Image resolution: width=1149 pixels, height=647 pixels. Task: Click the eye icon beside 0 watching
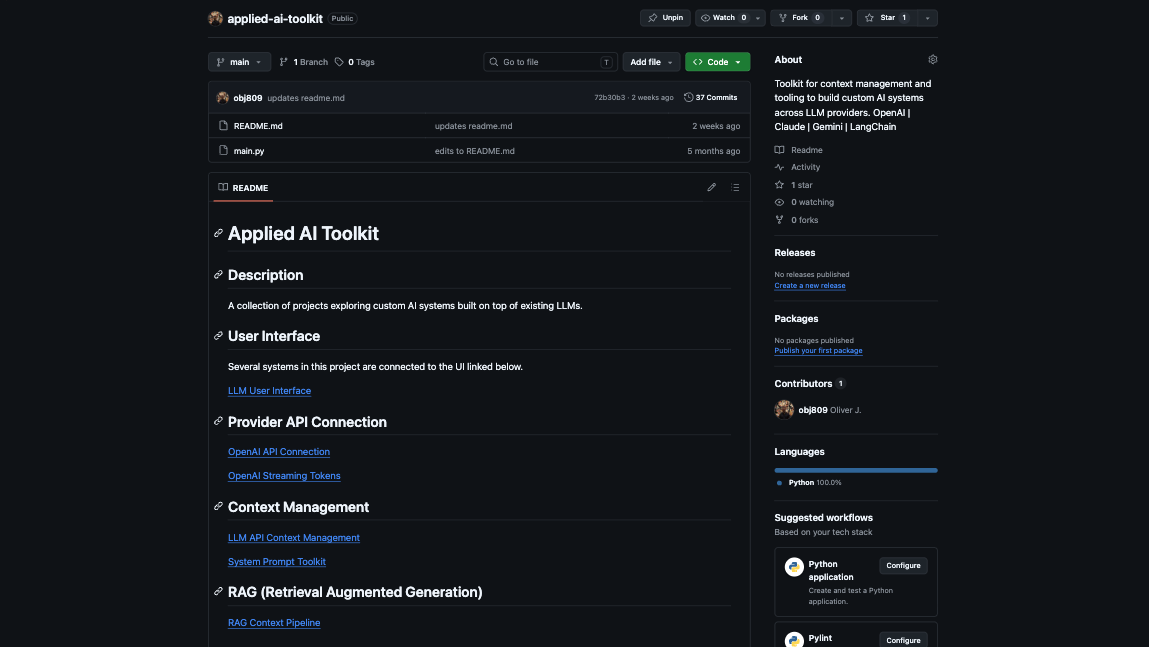coord(780,202)
